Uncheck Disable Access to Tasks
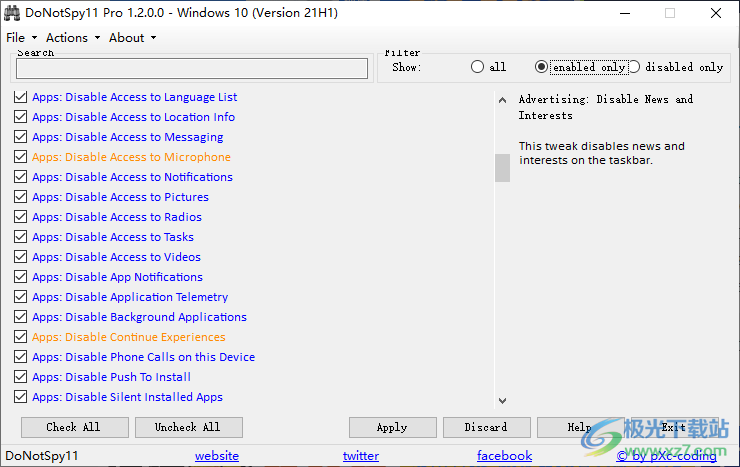The width and height of the screenshot is (740, 467). point(20,237)
